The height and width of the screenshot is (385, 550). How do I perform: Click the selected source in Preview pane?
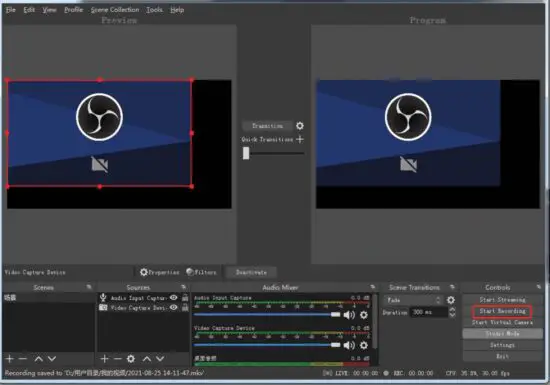coord(100,133)
